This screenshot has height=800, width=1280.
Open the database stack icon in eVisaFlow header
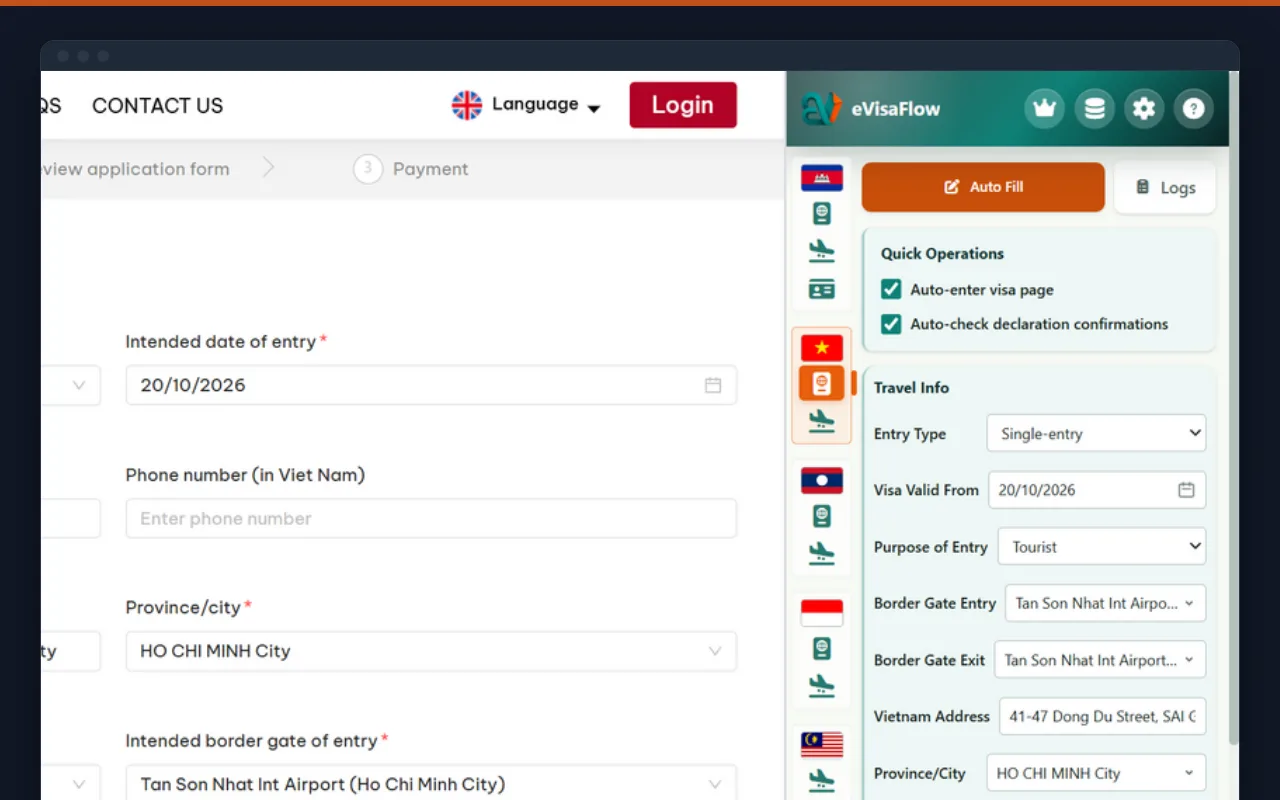click(x=1094, y=109)
